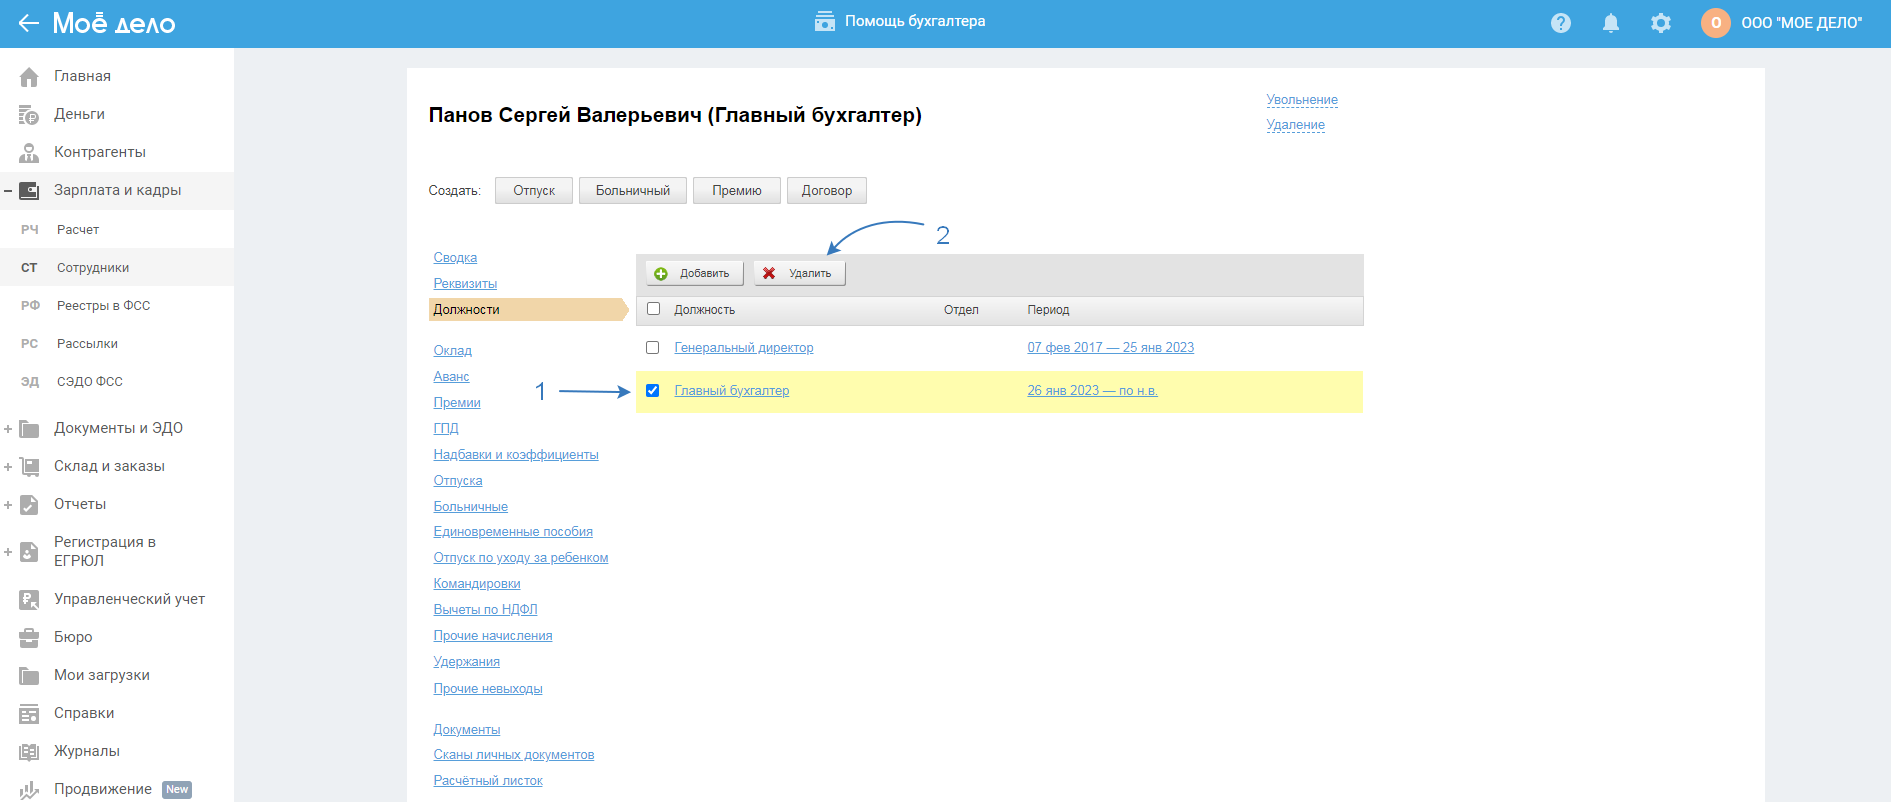Click the Главная home icon
Screen dimensions: 1891x802
(29, 77)
